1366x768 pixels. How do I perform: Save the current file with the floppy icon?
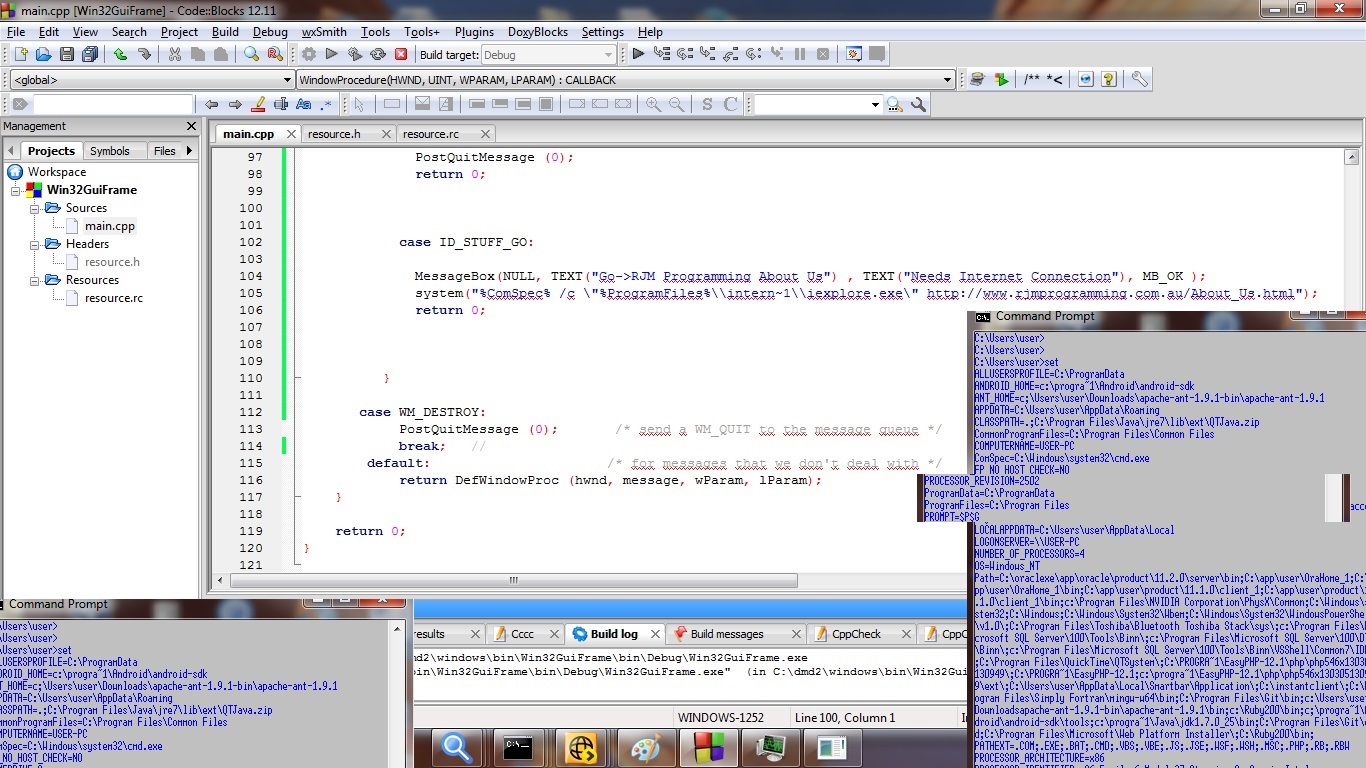point(67,54)
